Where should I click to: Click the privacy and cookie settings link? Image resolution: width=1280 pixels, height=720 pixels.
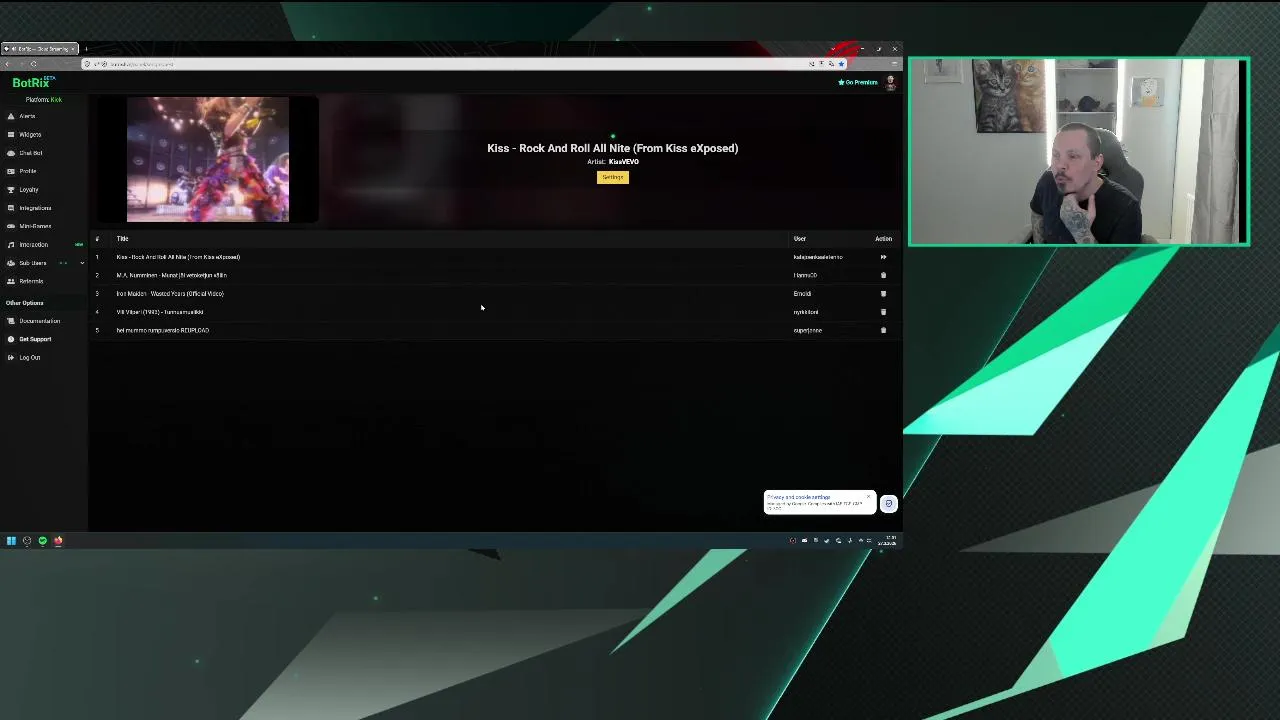point(798,497)
